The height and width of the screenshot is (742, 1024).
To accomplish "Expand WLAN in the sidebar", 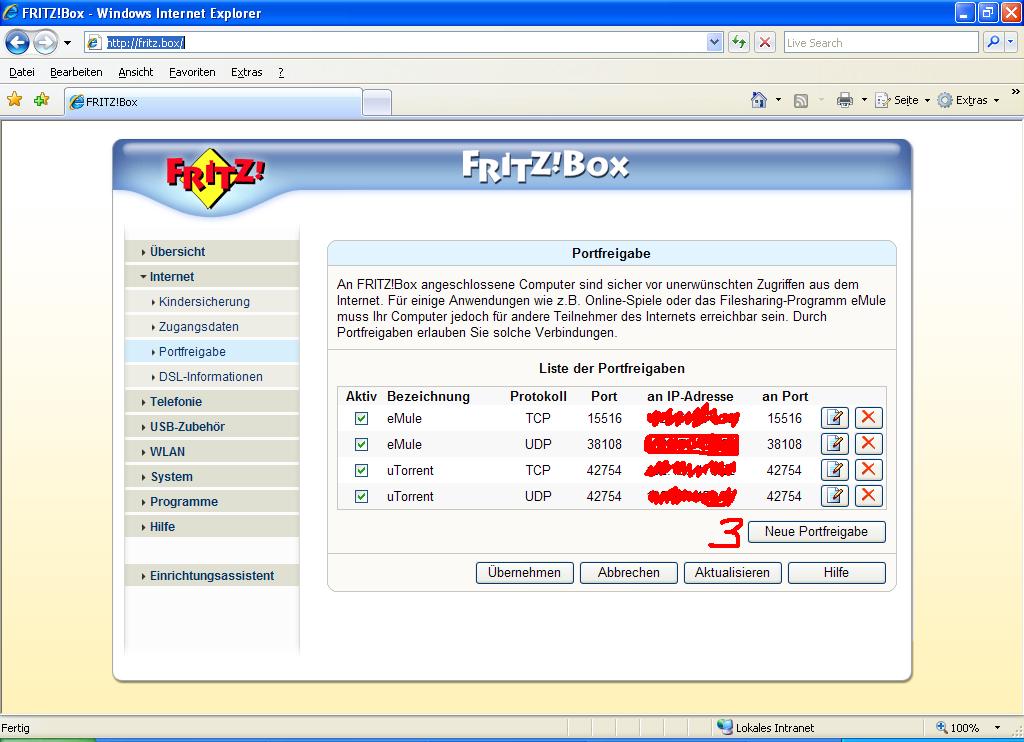I will click(212, 451).
